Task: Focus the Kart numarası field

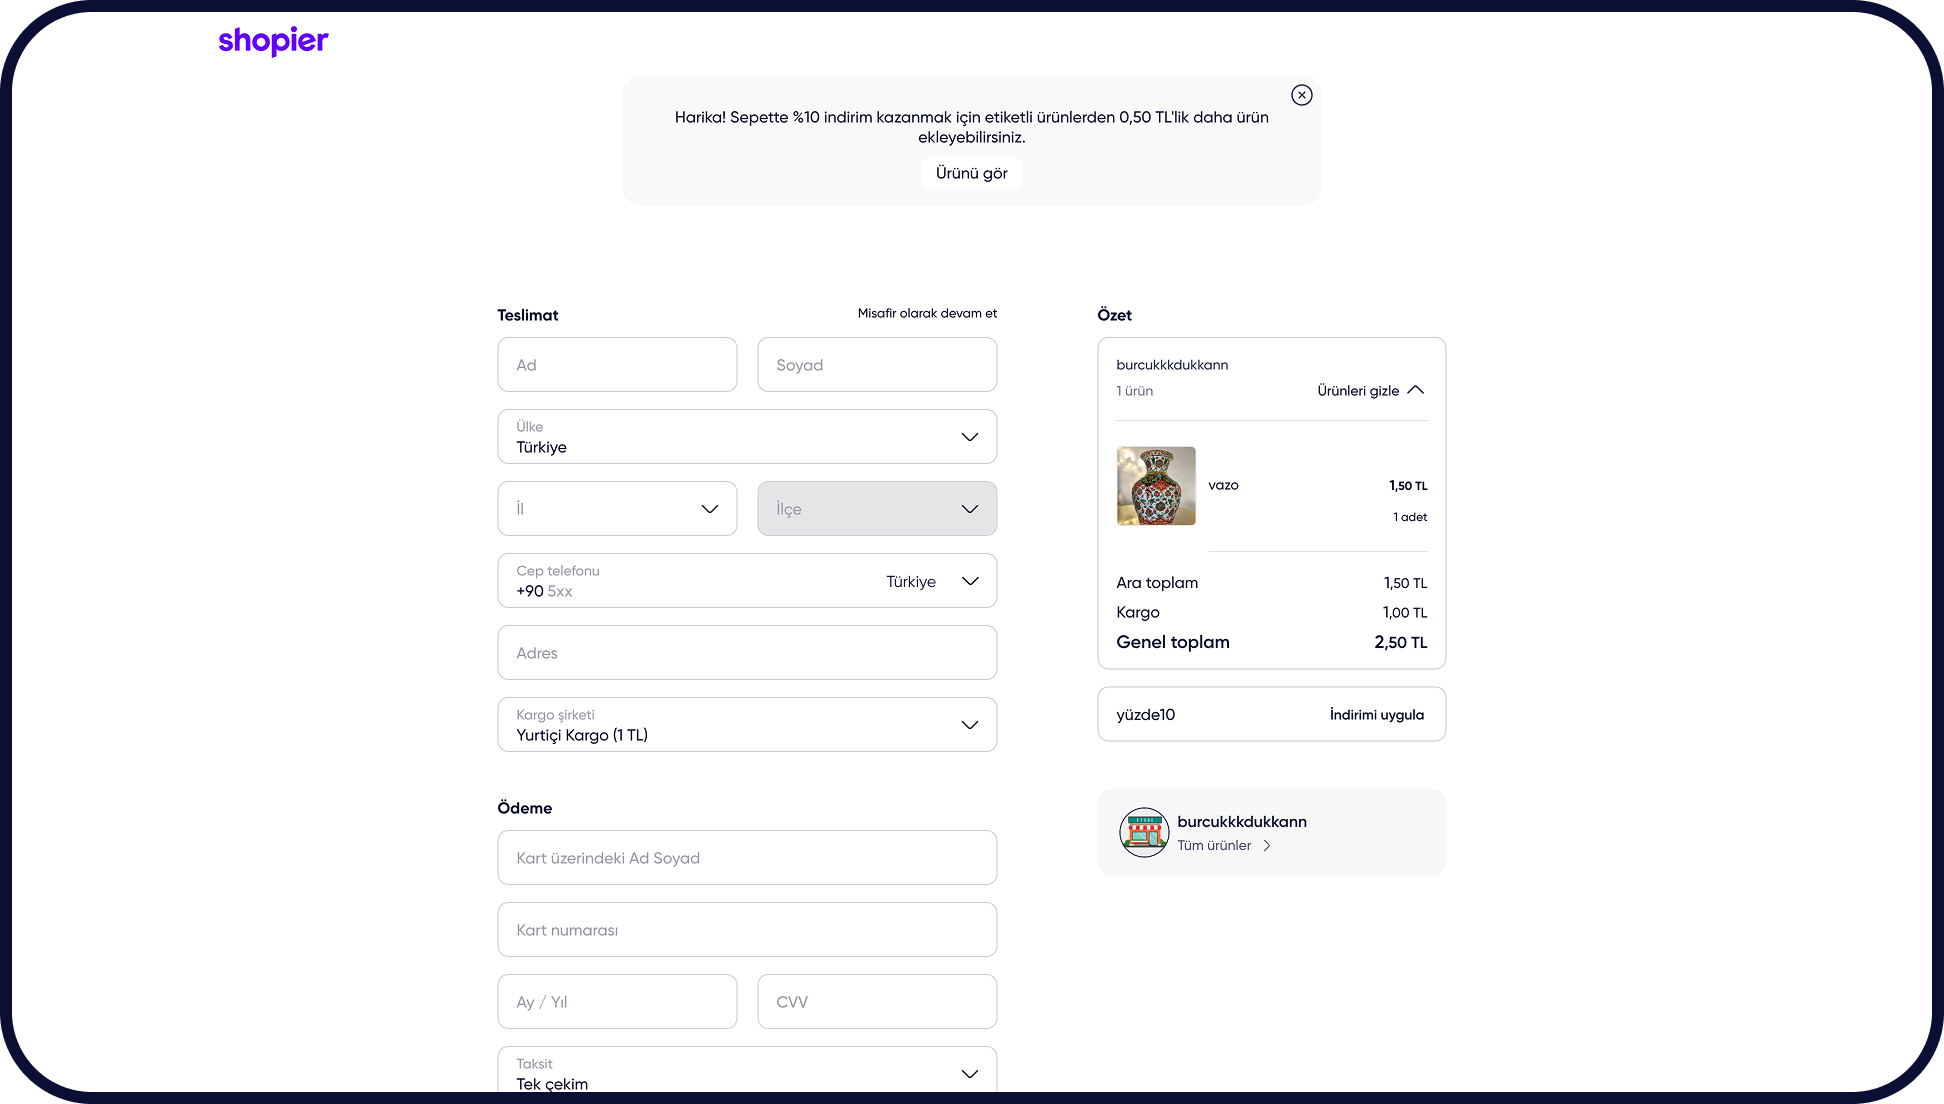Action: click(747, 930)
